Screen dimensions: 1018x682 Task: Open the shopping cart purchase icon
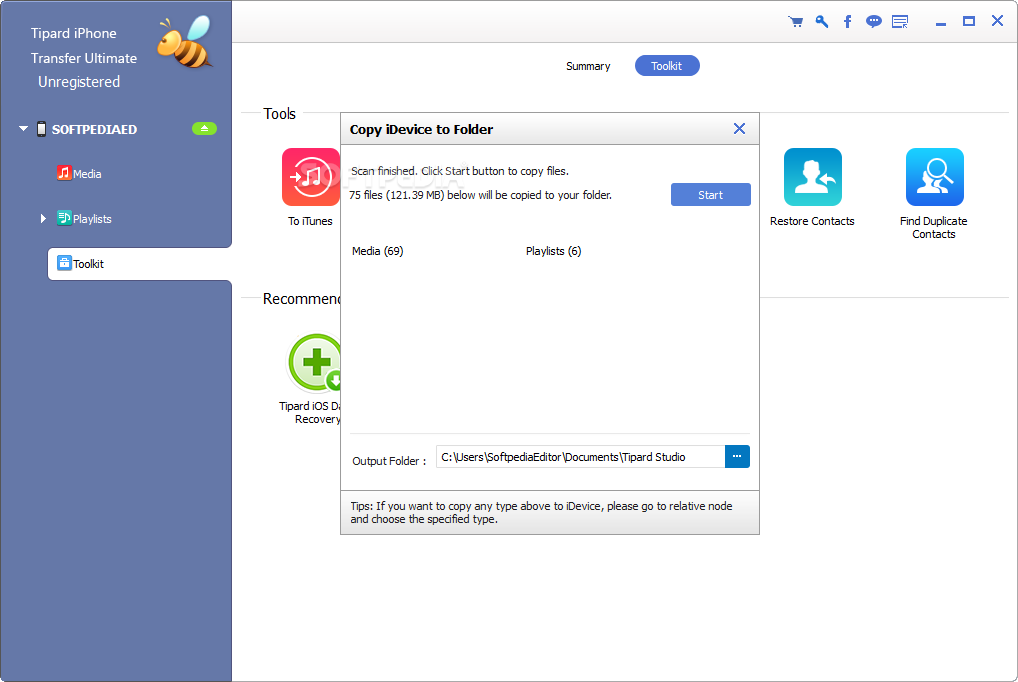pyautogui.click(x=795, y=22)
